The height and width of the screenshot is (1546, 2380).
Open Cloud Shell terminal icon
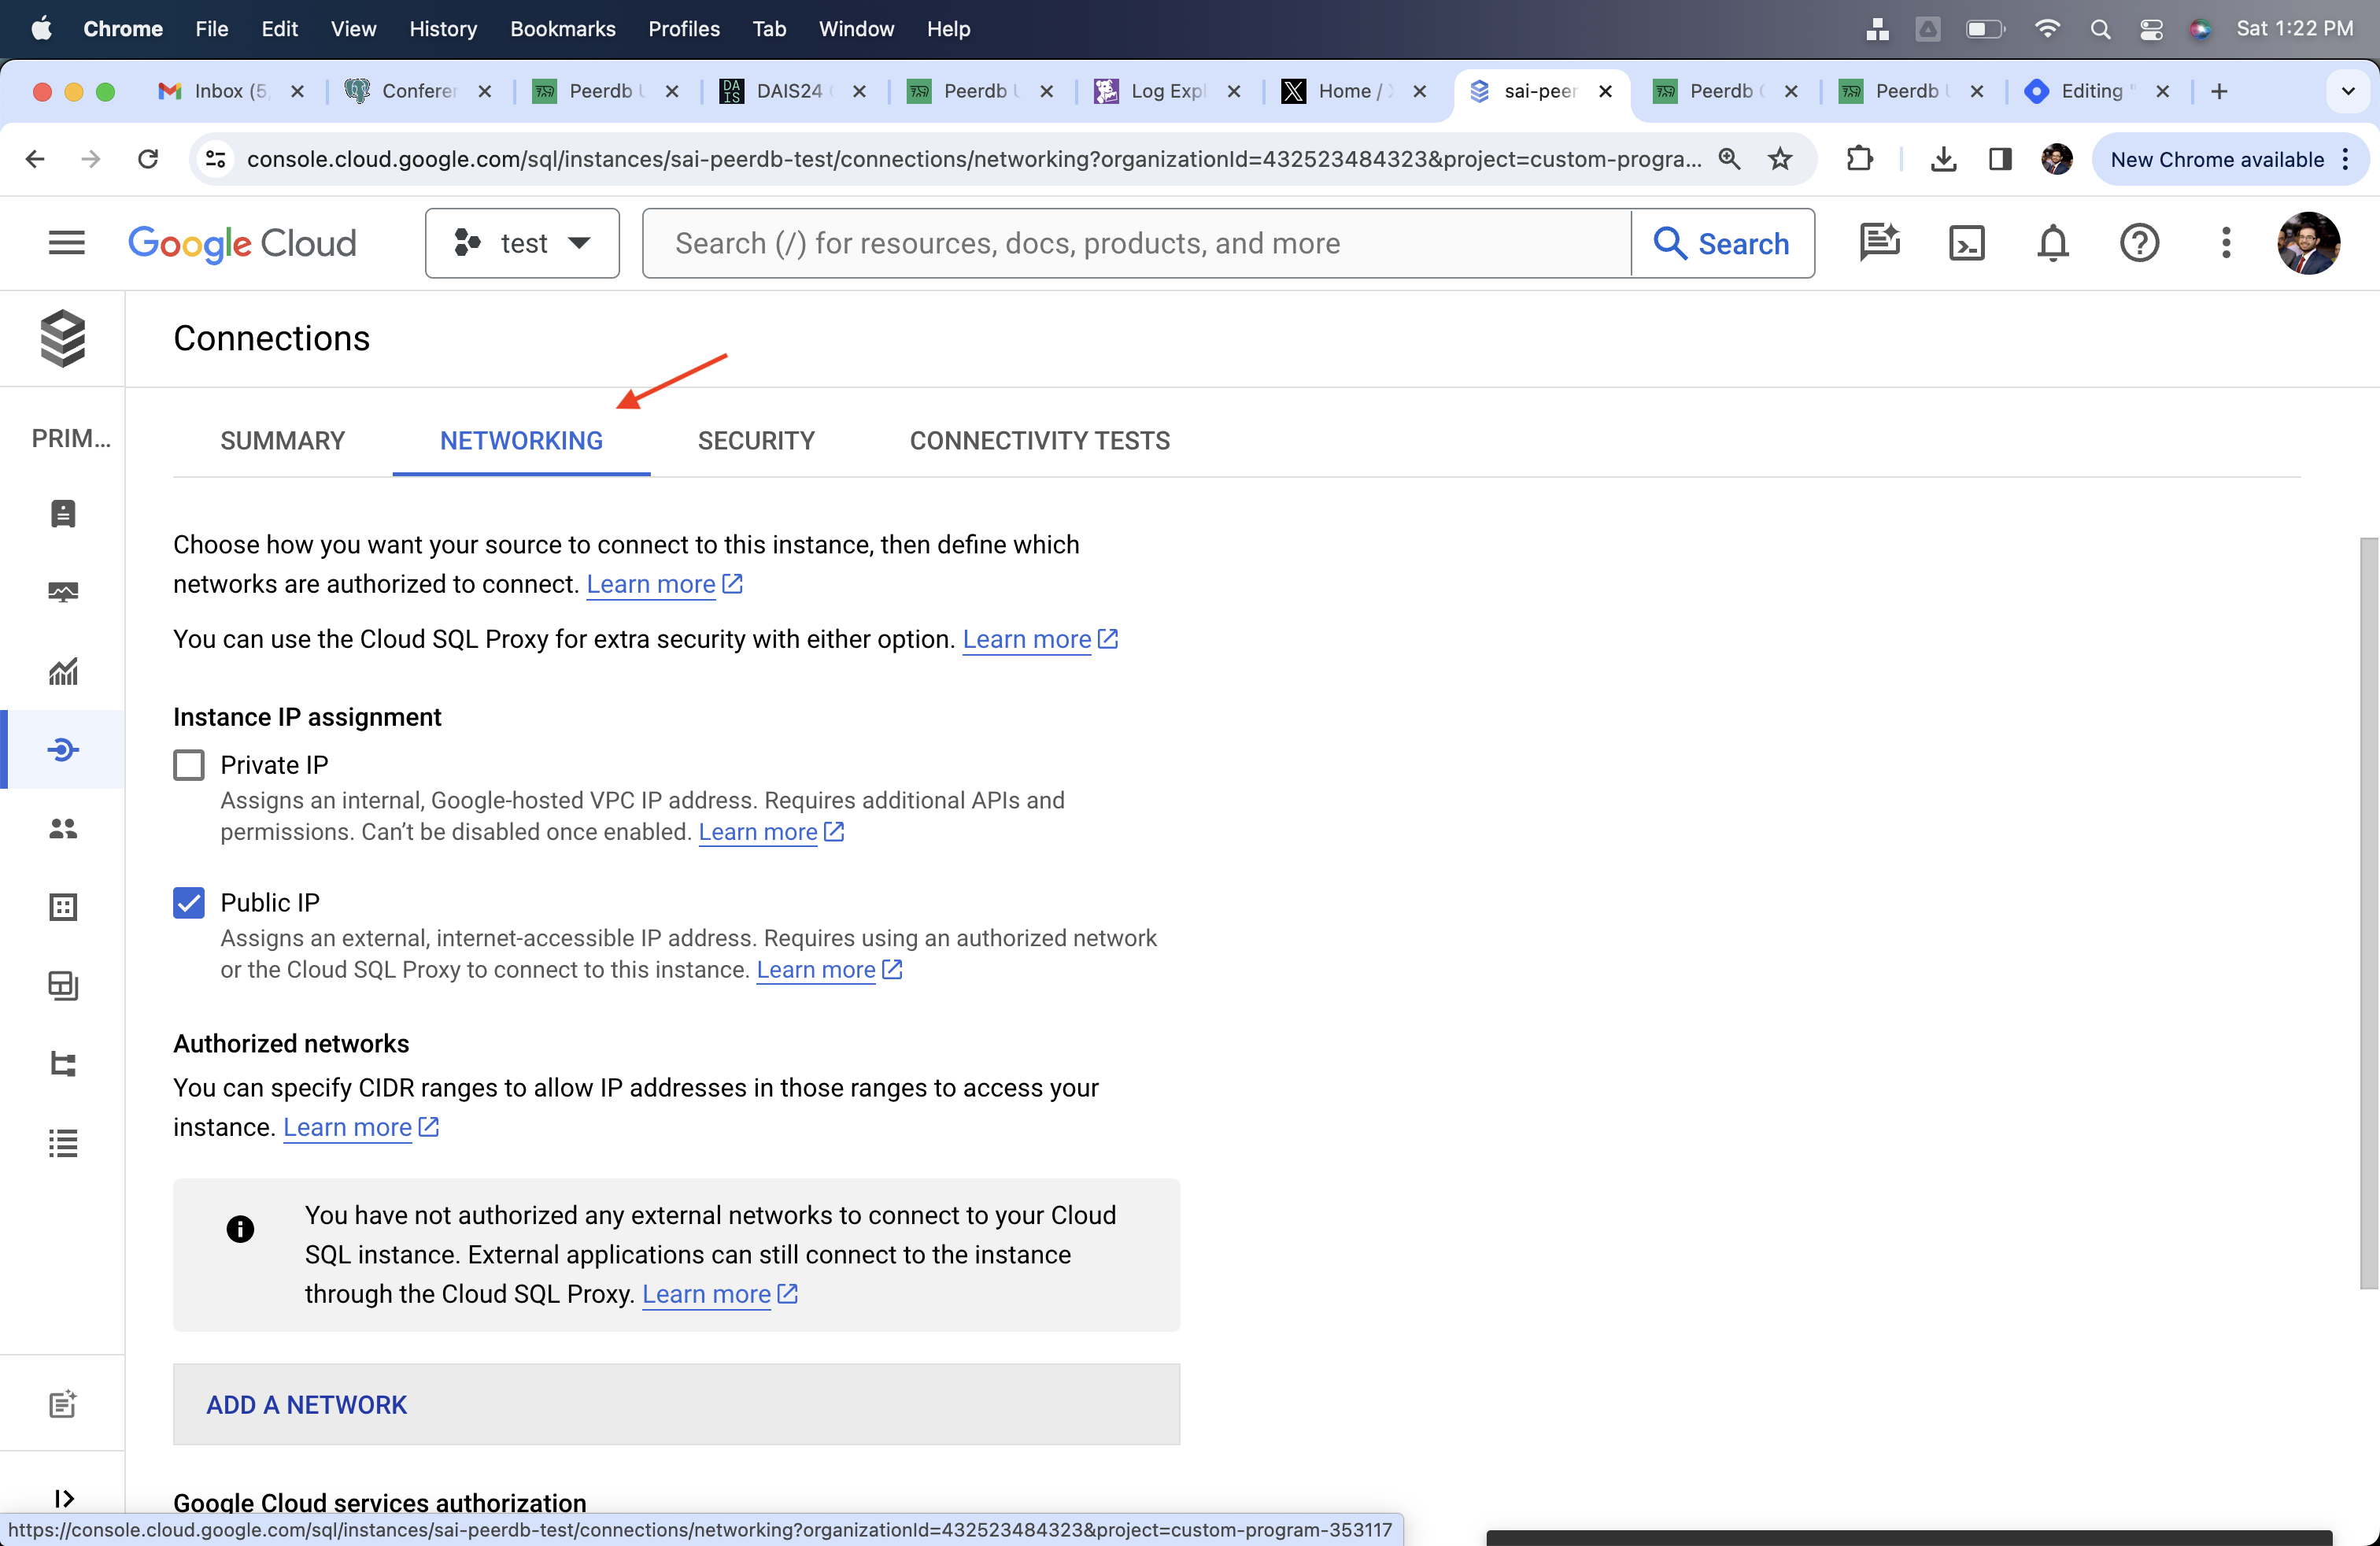click(1966, 242)
